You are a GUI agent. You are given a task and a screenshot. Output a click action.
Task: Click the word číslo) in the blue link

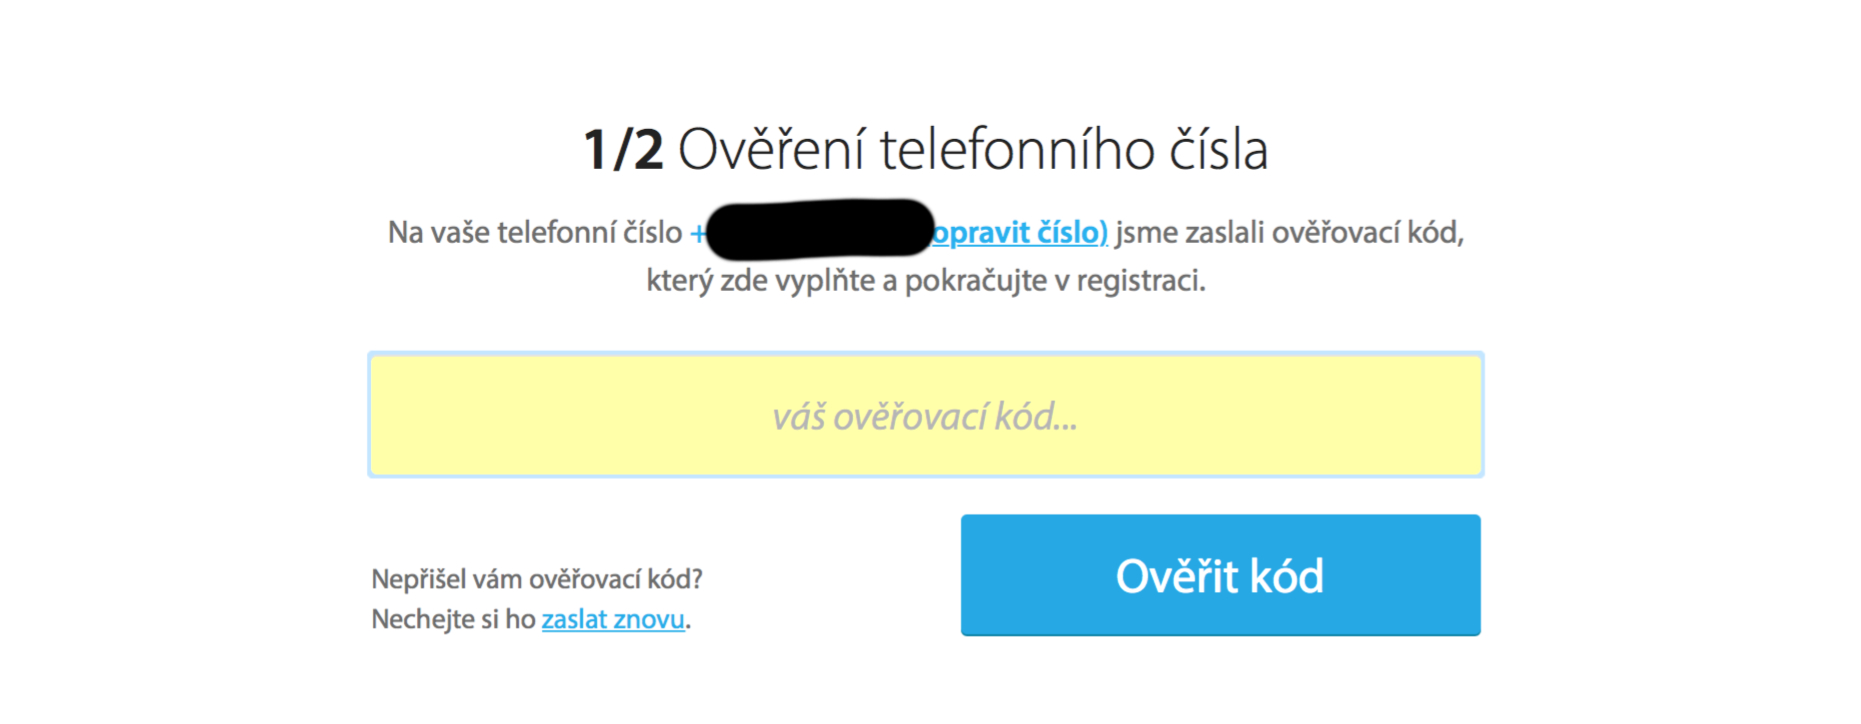click(x=1072, y=233)
